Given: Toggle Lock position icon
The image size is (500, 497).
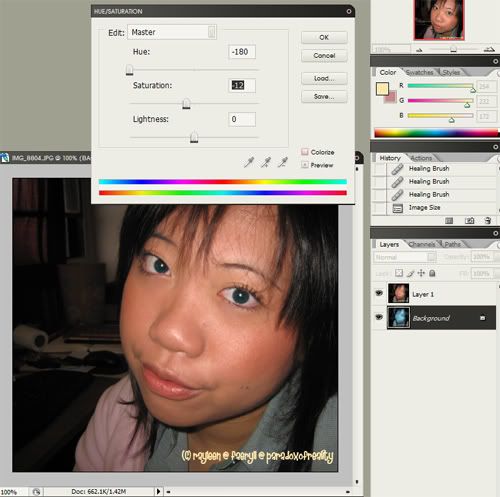Looking at the screenshot, I should click(421, 273).
